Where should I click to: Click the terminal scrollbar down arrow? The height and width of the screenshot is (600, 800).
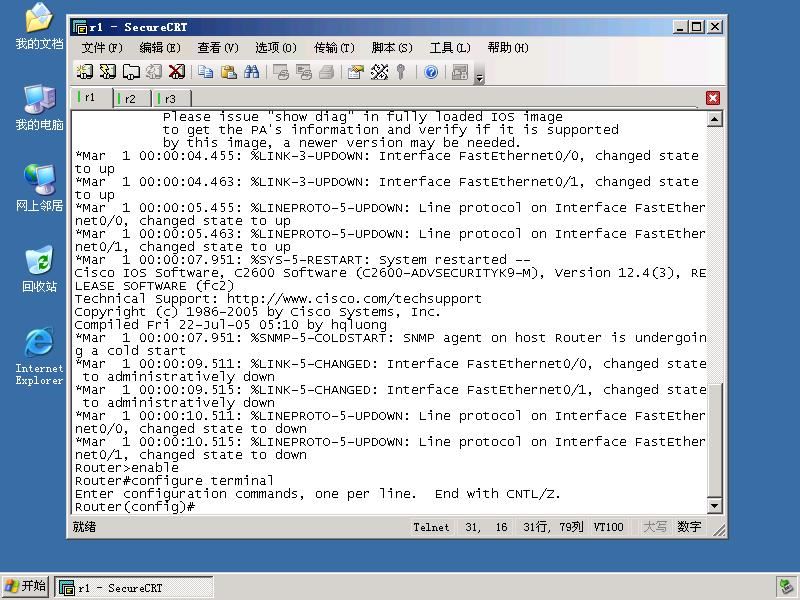pyautogui.click(x=715, y=506)
